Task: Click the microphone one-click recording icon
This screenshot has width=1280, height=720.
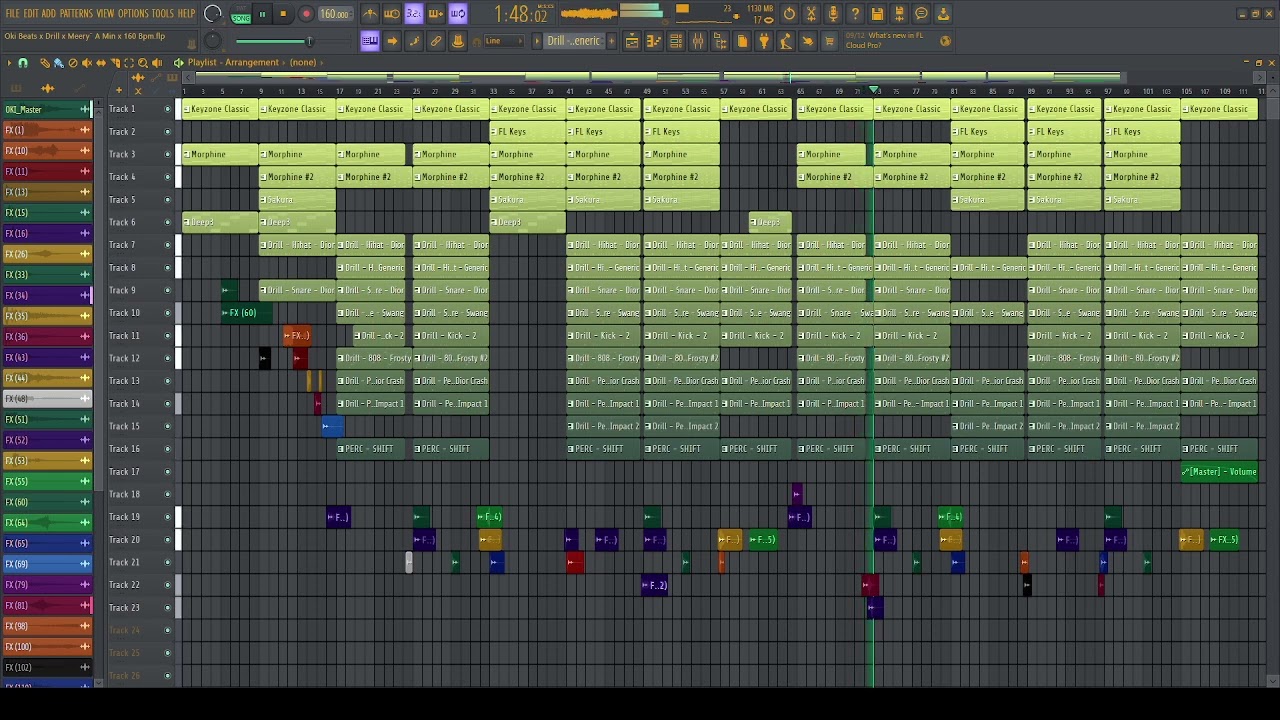Action: click(833, 14)
